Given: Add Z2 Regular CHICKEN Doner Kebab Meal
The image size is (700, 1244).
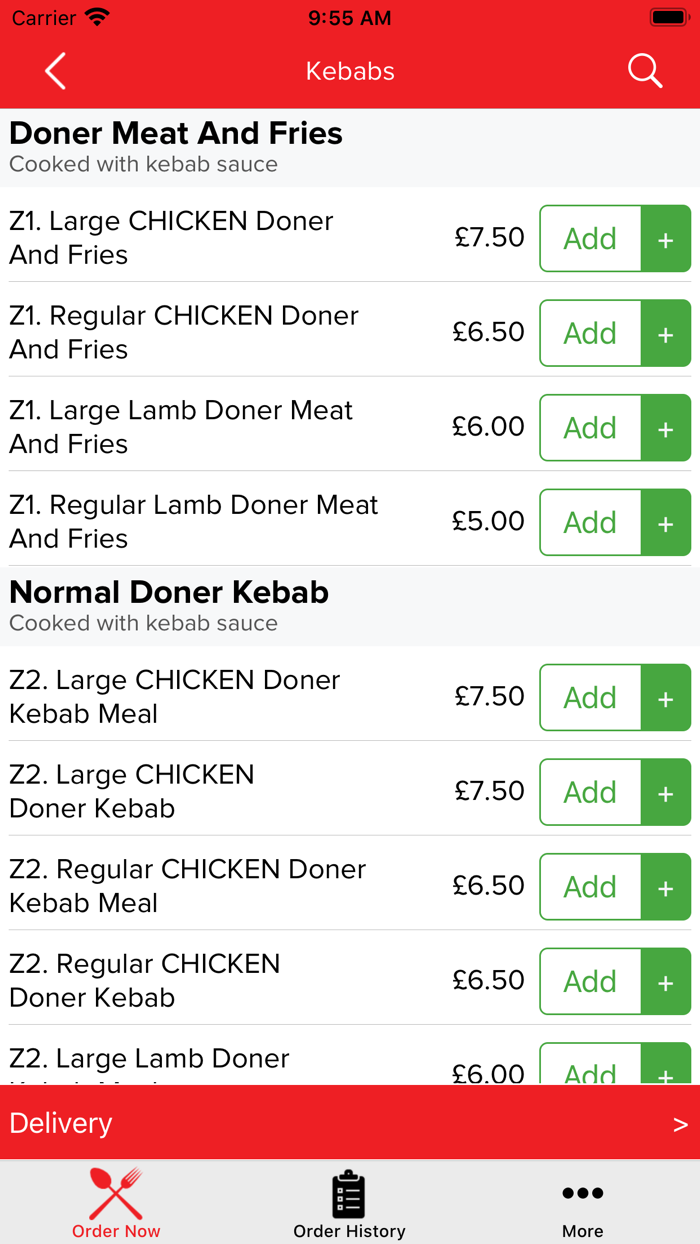Looking at the screenshot, I should point(590,887).
